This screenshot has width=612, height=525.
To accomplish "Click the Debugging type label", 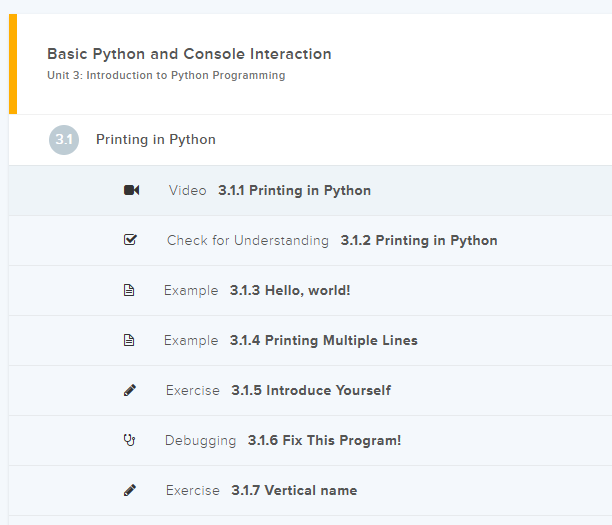I will click(x=200, y=440).
